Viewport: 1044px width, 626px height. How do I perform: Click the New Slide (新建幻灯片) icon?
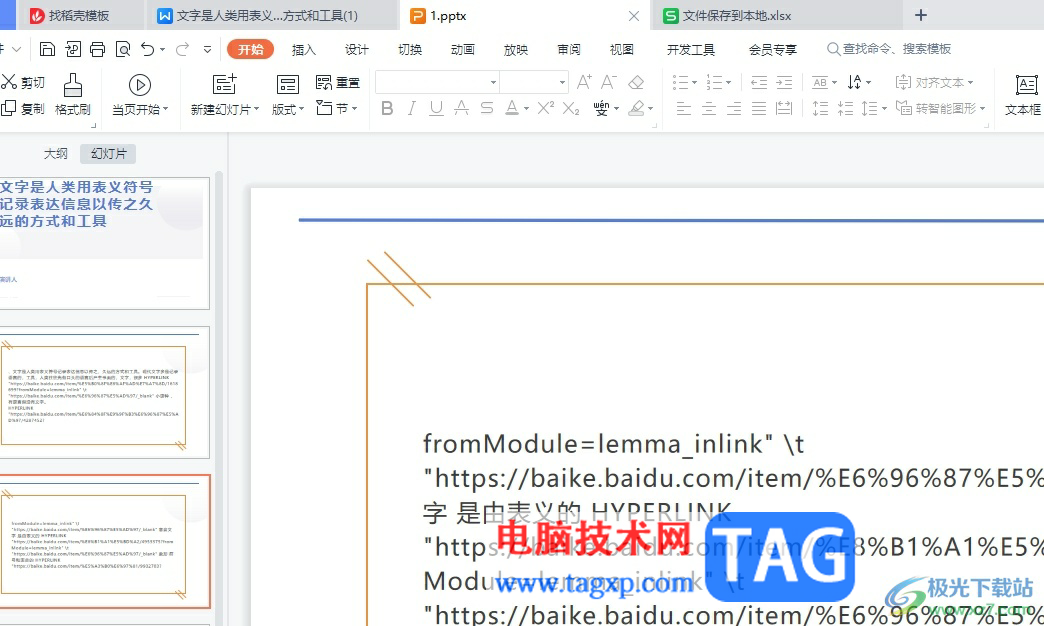pyautogui.click(x=224, y=85)
